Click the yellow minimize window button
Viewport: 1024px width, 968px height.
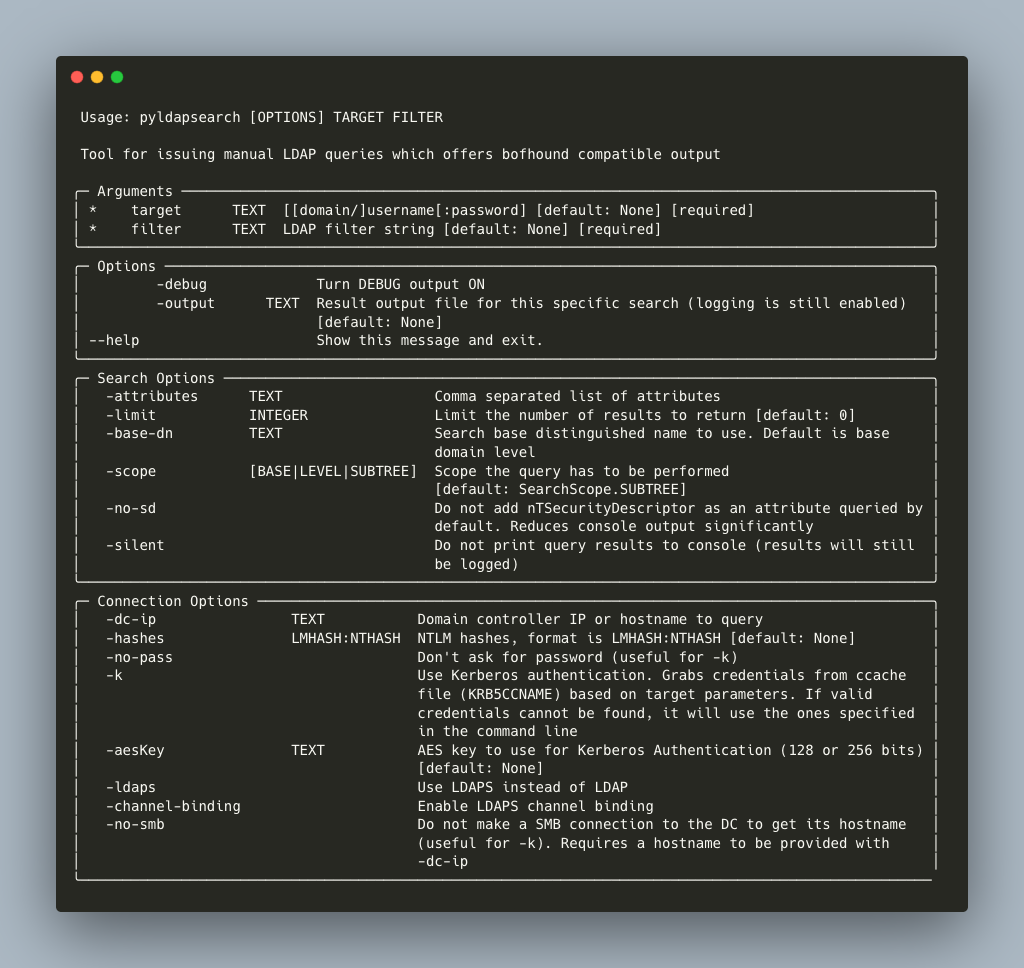pyautogui.click(x=97, y=77)
